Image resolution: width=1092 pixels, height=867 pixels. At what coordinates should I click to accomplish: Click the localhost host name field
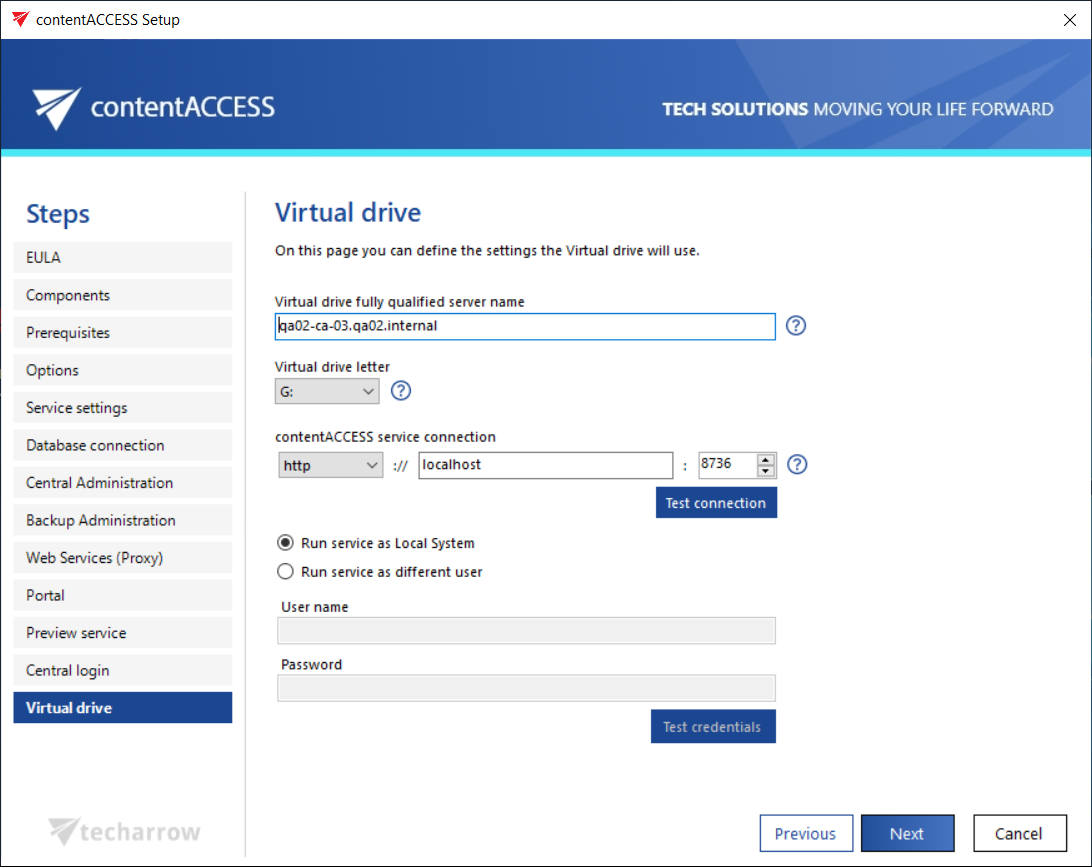545,465
